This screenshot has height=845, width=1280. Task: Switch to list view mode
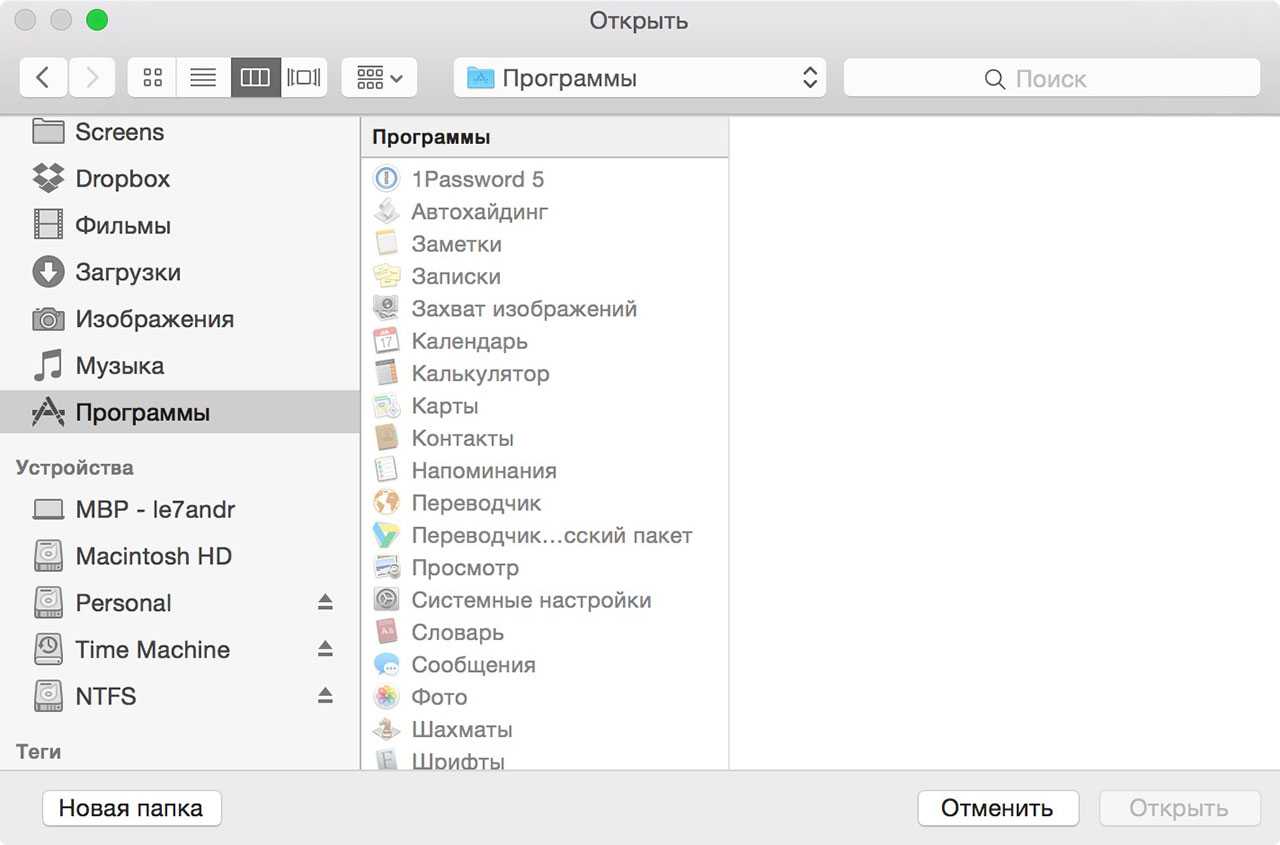[x=203, y=78]
